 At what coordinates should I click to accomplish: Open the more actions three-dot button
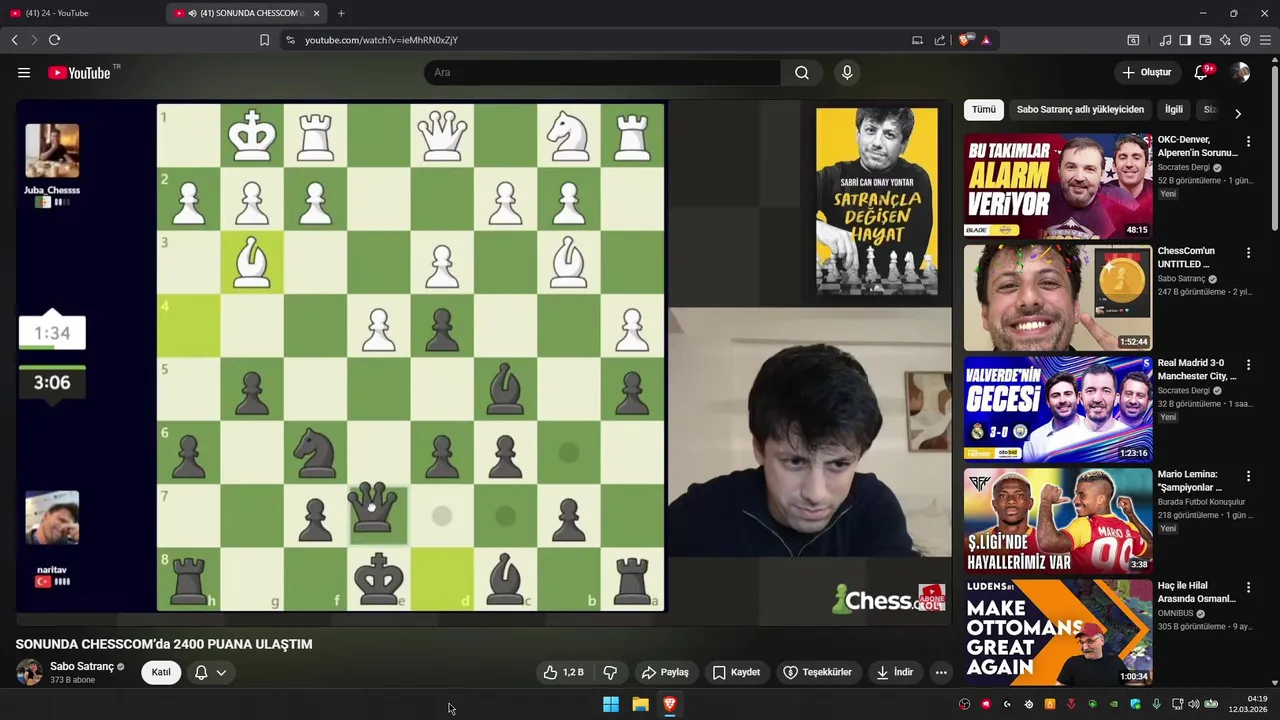[x=941, y=672]
